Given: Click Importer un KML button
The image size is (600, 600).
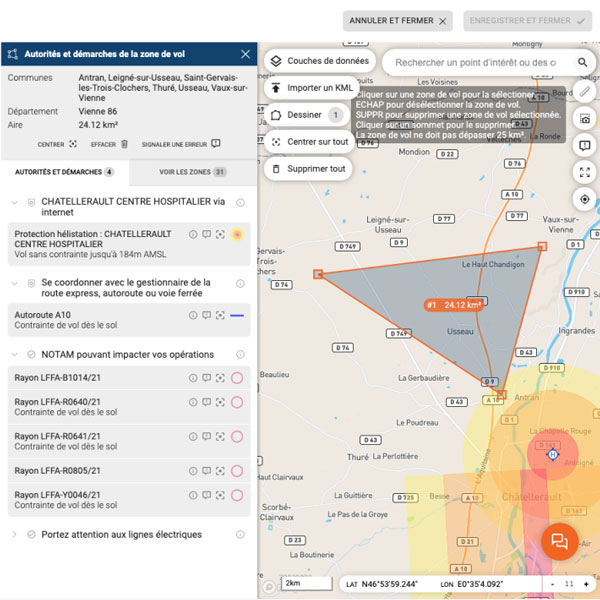Looking at the screenshot, I should (x=312, y=88).
